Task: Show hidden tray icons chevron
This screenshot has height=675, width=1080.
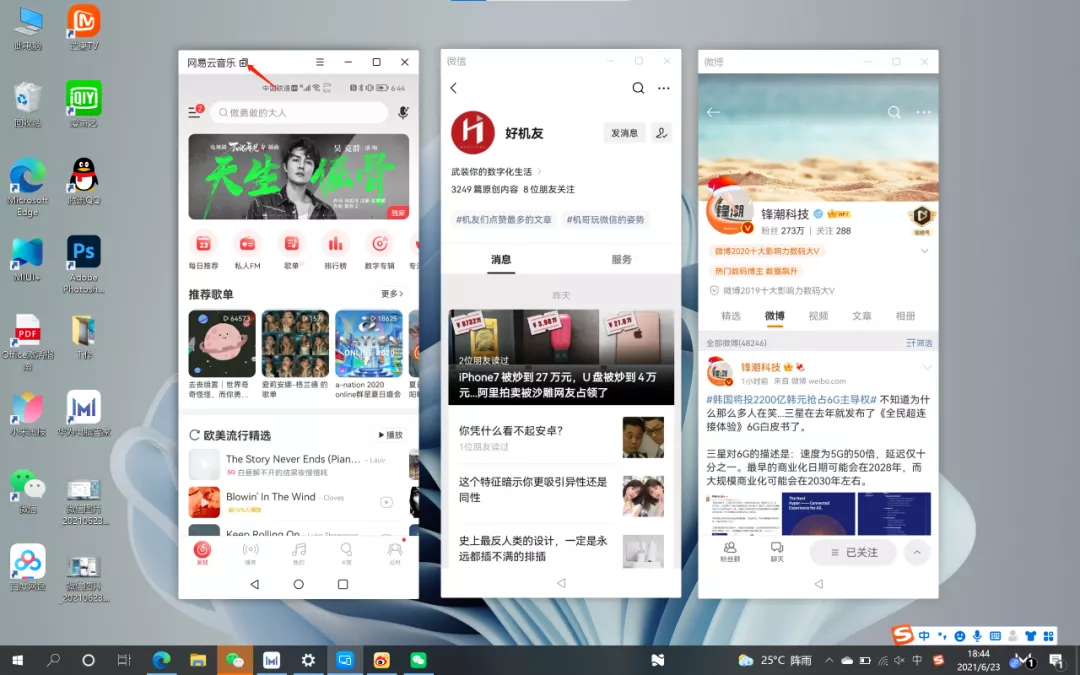Action: (829, 660)
